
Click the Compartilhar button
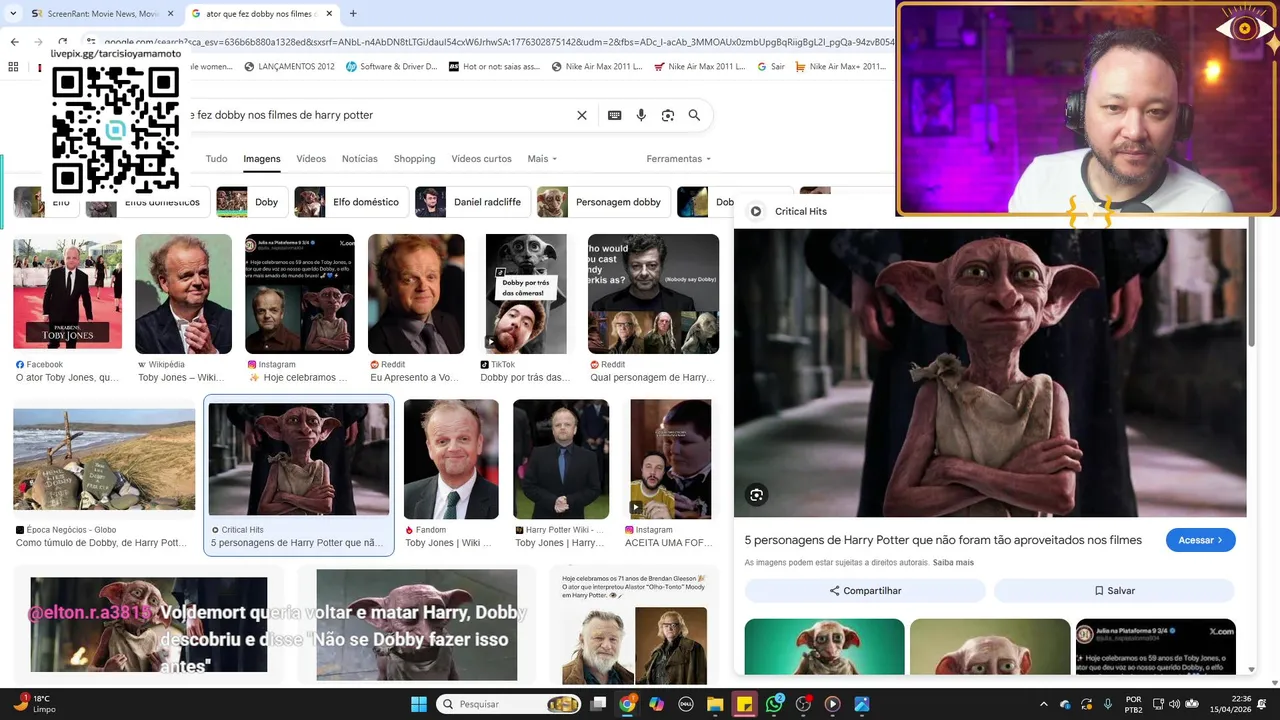[865, 591]
